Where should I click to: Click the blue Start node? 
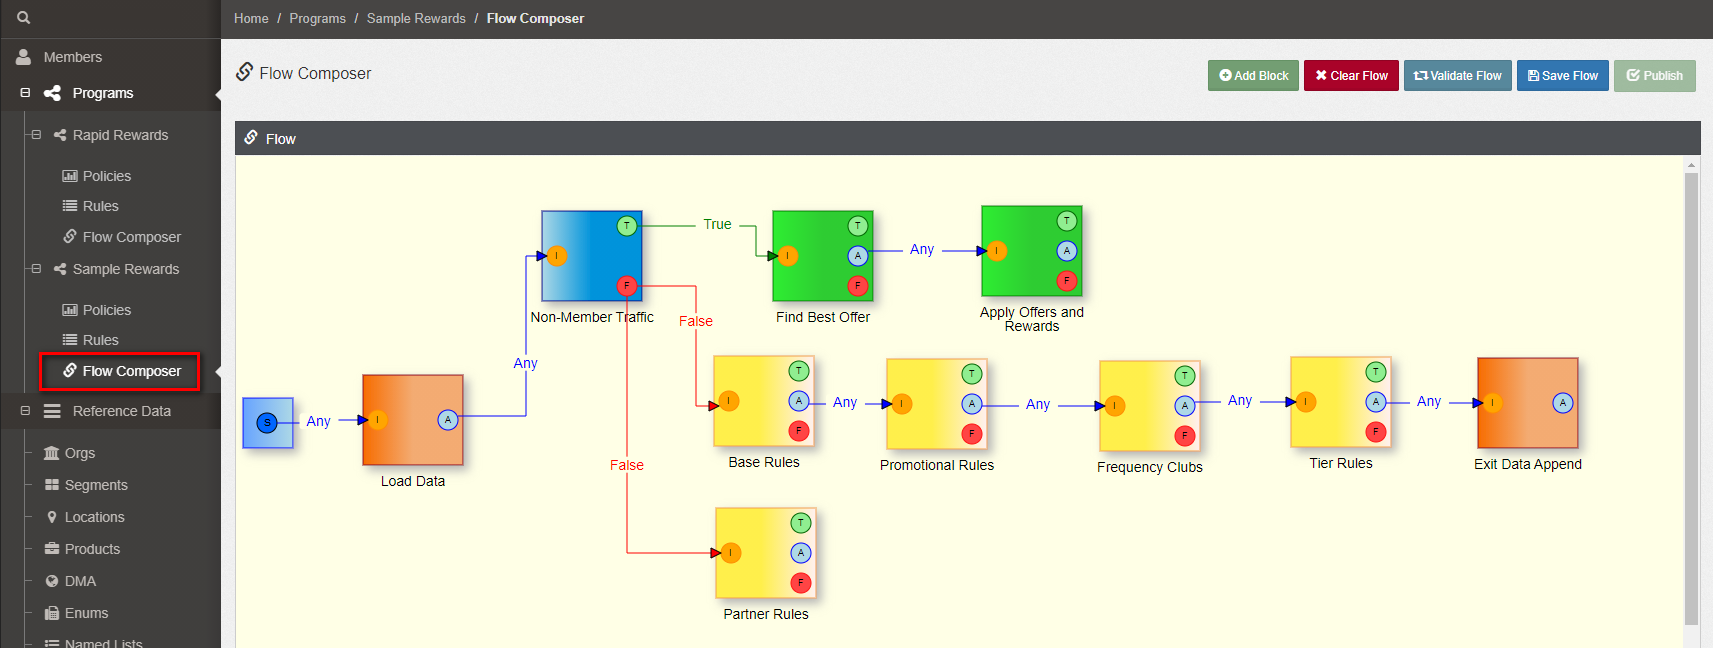[267, 422]
